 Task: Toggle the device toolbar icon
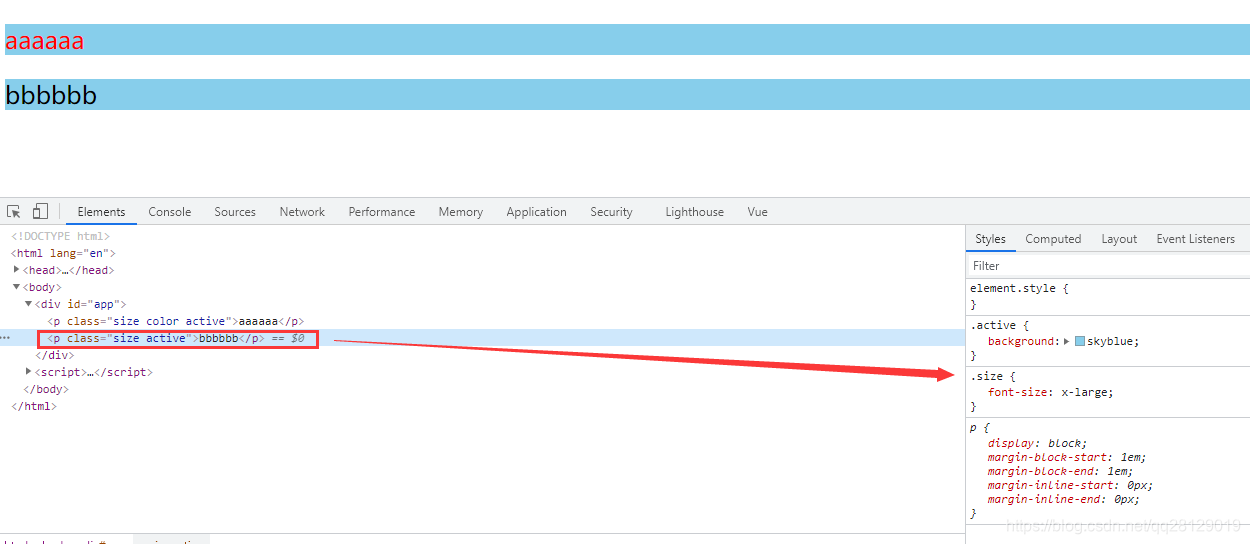tap(40, 211)
